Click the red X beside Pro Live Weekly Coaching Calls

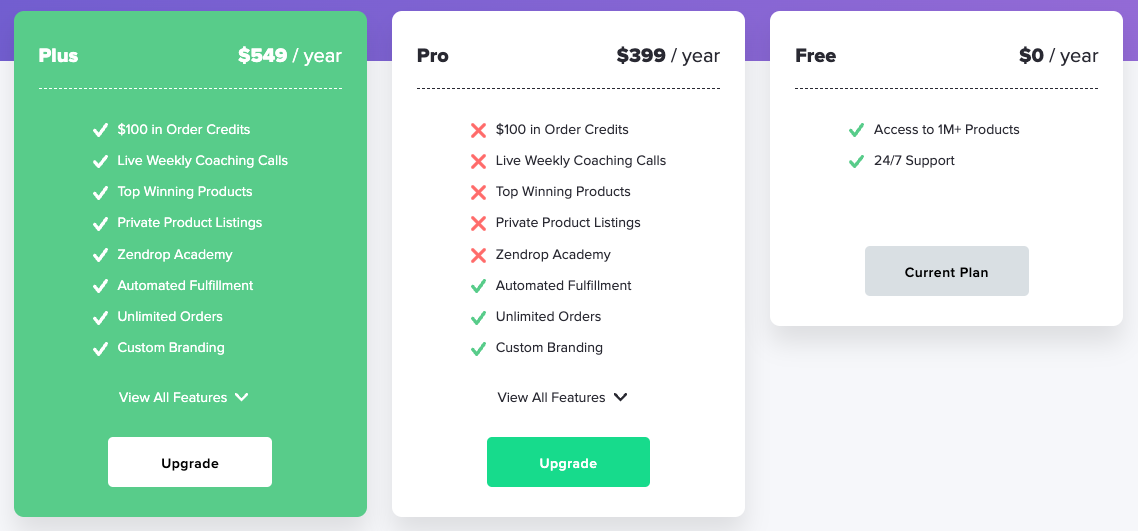(x=478, y=161)
